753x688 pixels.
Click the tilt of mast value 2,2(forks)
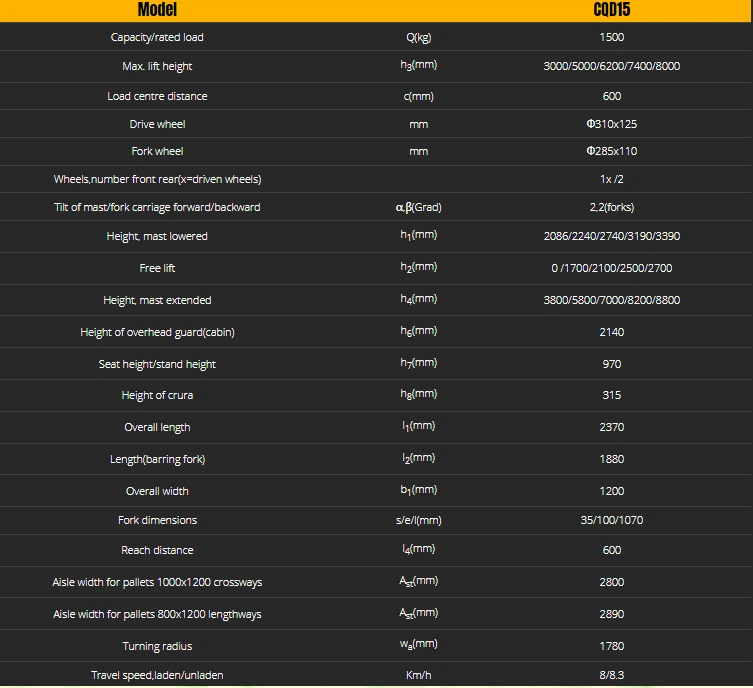[612, 207]
